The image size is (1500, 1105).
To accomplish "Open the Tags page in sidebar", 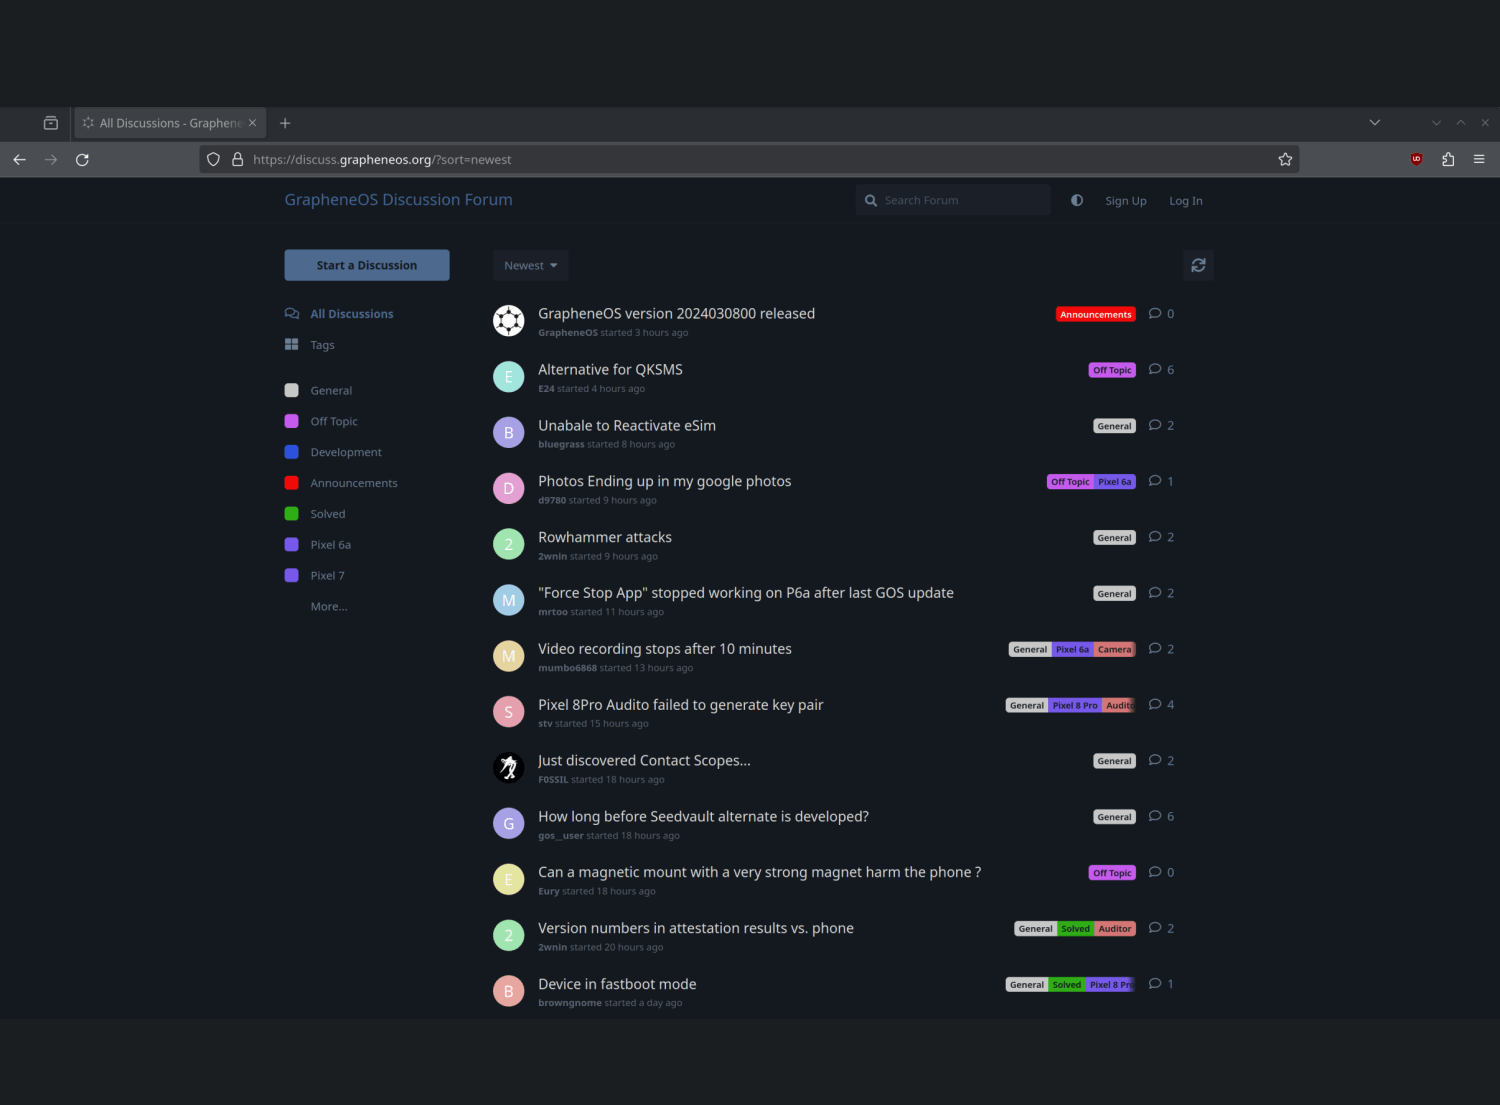I will (x=310, y=345).
